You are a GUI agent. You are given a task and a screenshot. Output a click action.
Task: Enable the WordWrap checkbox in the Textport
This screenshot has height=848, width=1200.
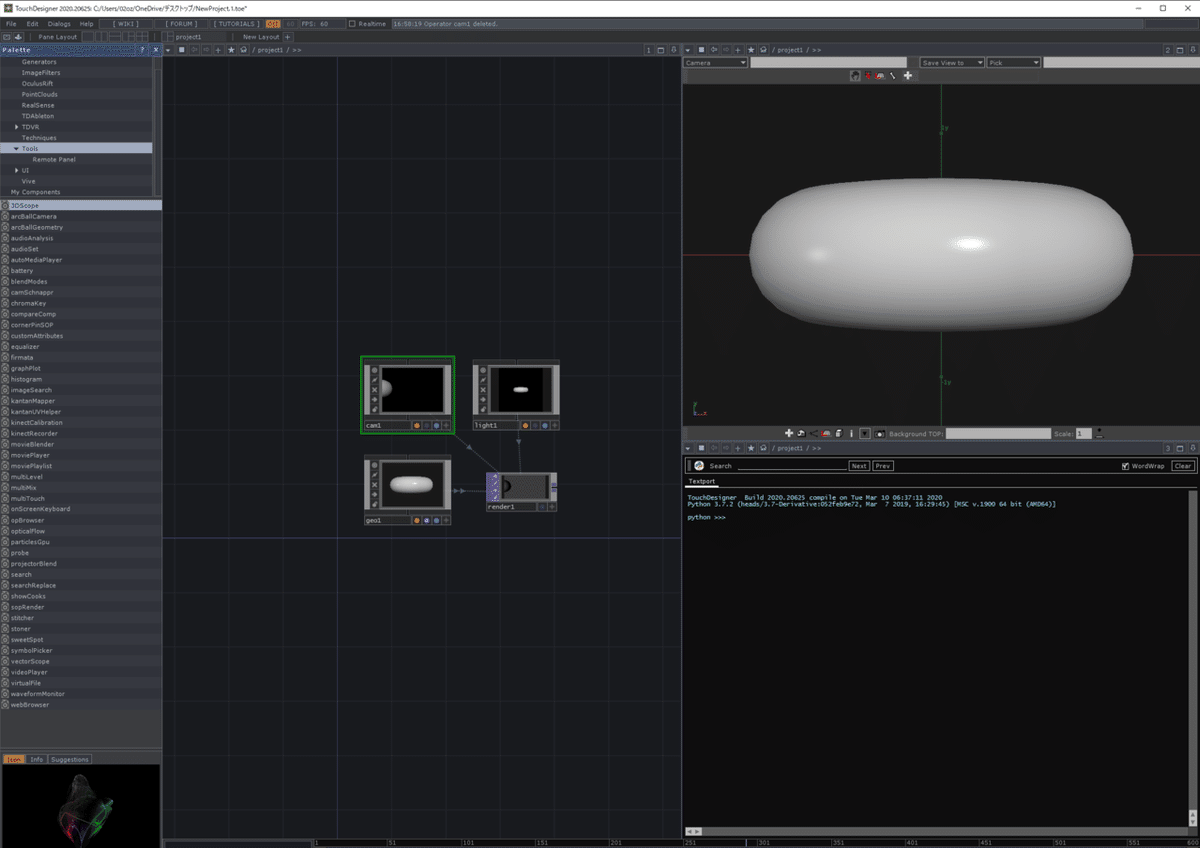[x=1124, y=466]
